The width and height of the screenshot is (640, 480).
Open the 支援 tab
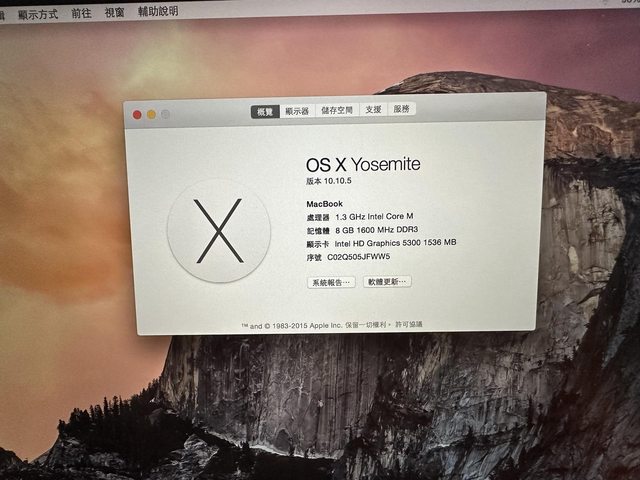pyautogui.click(x=373, y=109)
